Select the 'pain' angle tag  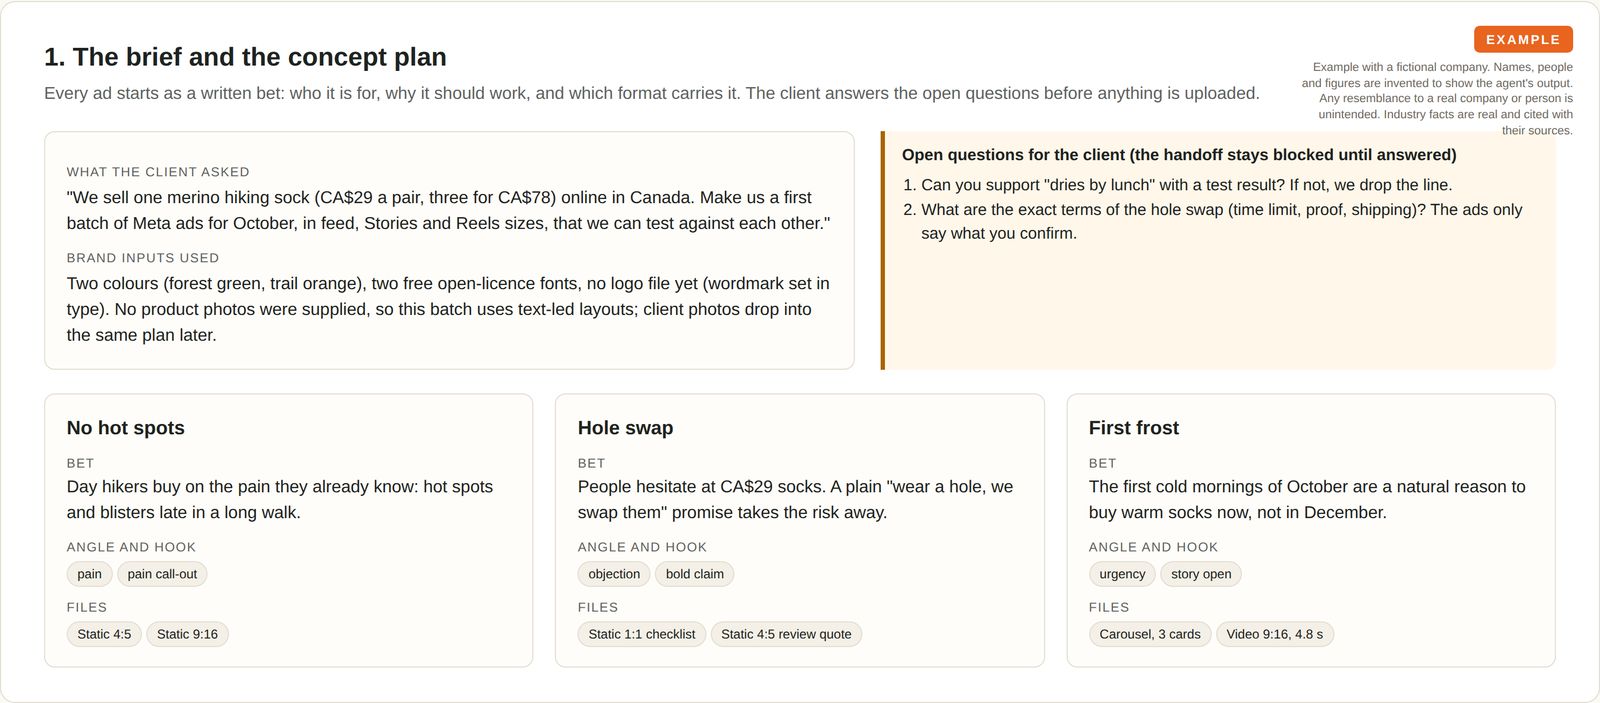click(90, 574)
